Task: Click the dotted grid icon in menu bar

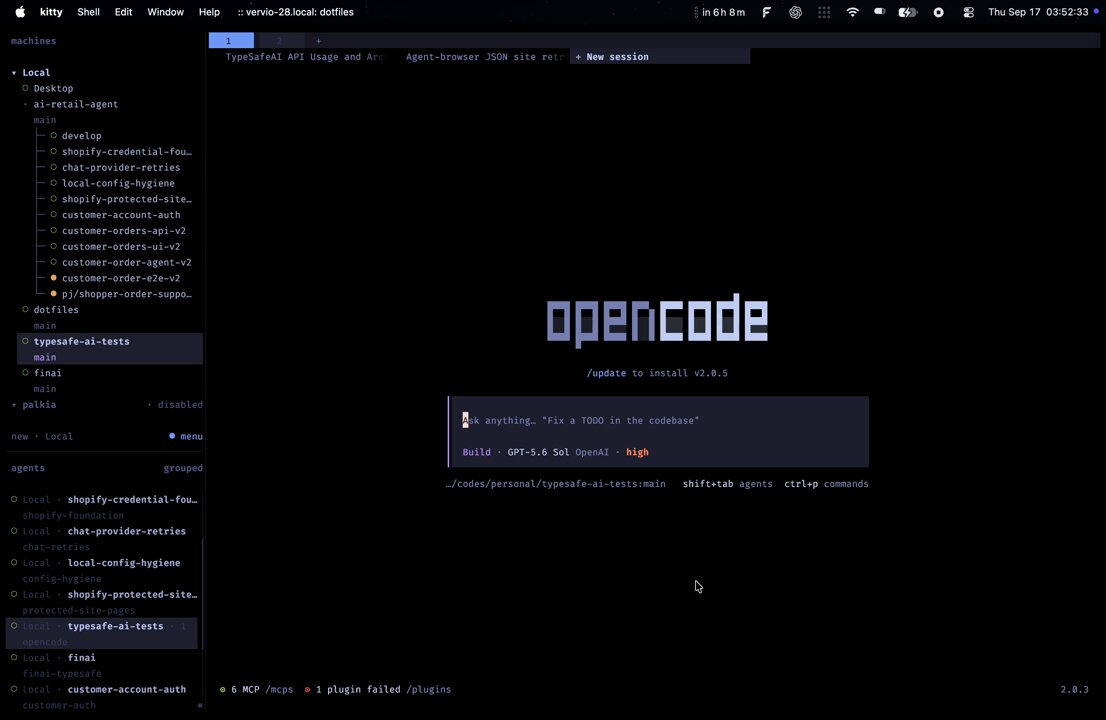Action: point(824,12)
